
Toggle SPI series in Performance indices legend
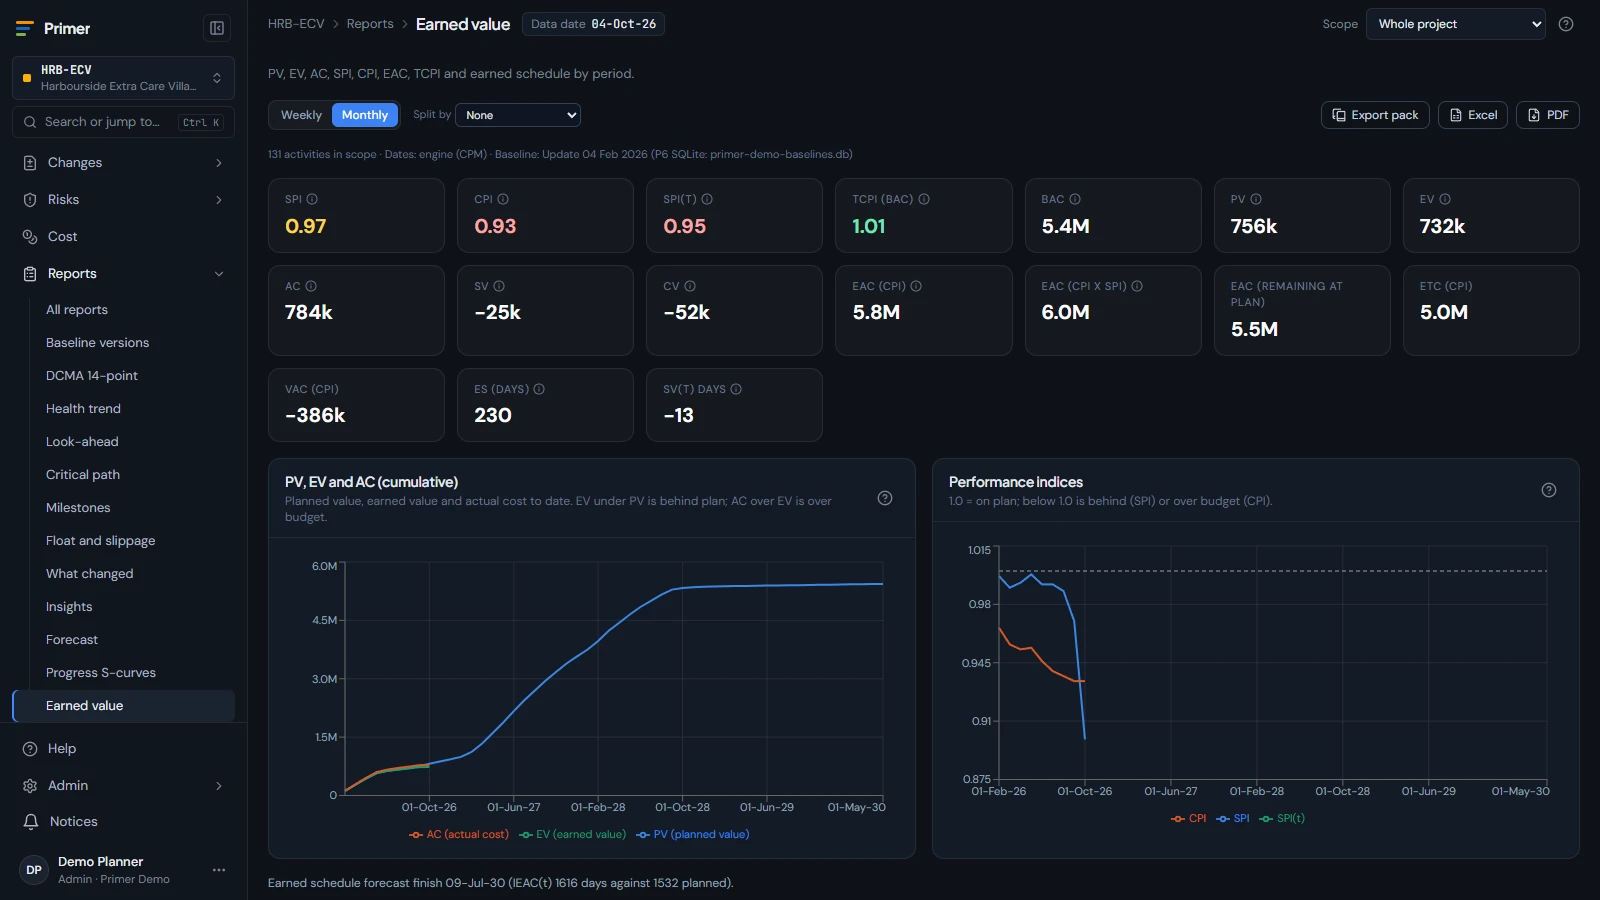(1233, 818)
